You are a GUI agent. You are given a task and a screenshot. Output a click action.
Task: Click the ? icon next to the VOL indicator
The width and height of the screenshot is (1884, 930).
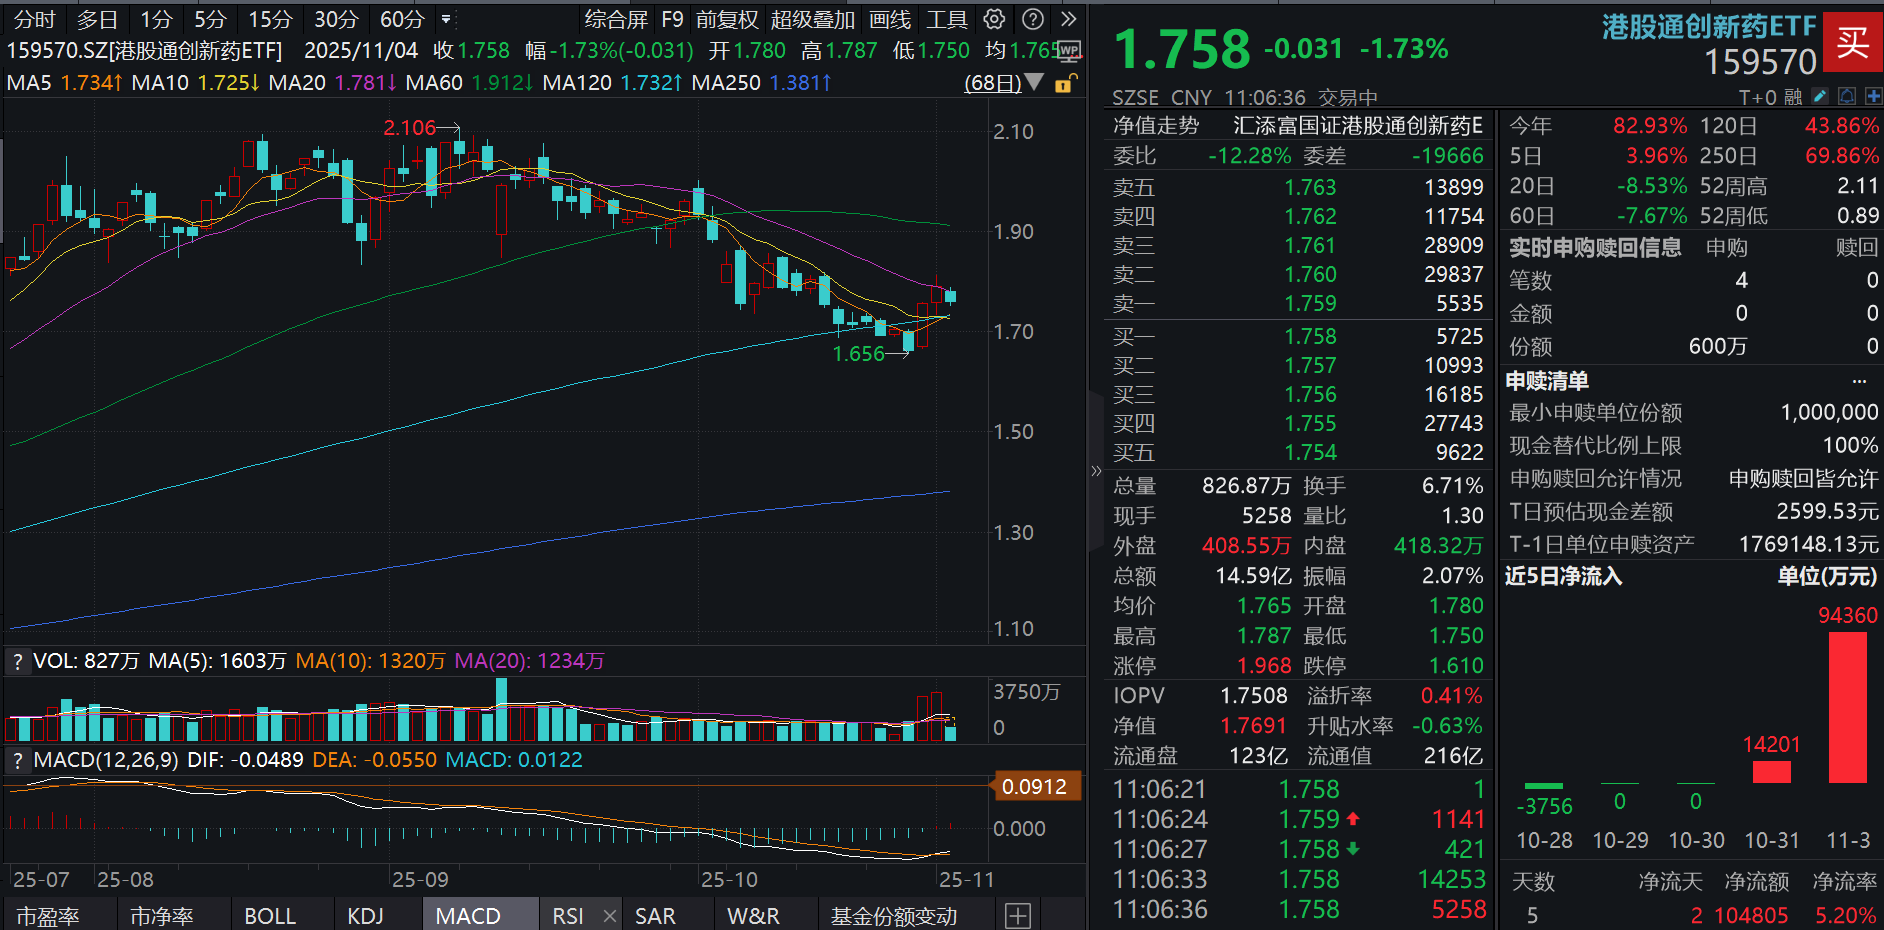pos(17,661)
